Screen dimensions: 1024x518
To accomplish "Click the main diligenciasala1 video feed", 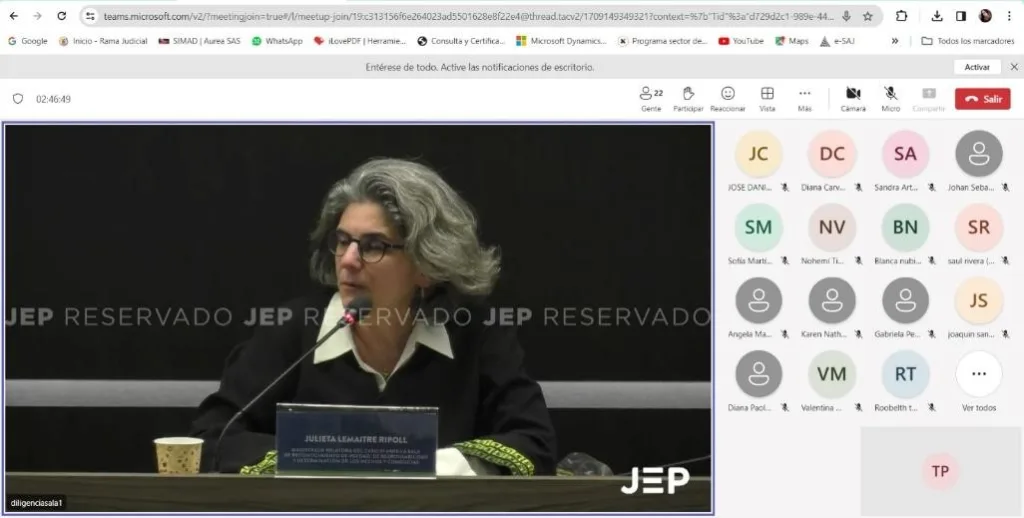I will [x=359, y=317].
